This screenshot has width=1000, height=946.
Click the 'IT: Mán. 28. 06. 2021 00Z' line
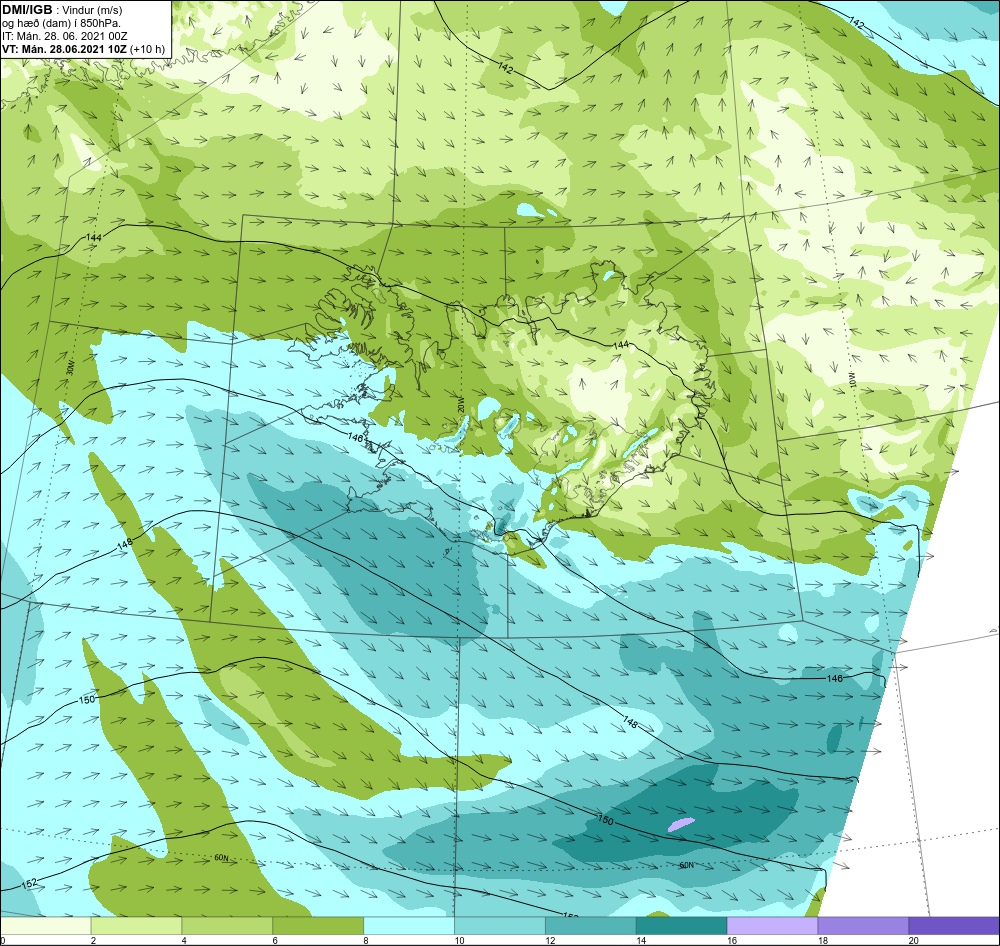click(x=64, y=36)
